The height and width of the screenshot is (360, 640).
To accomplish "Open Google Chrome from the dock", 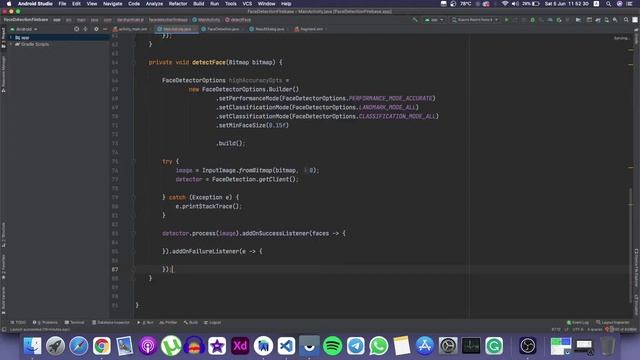I will (x=102, y=346).
